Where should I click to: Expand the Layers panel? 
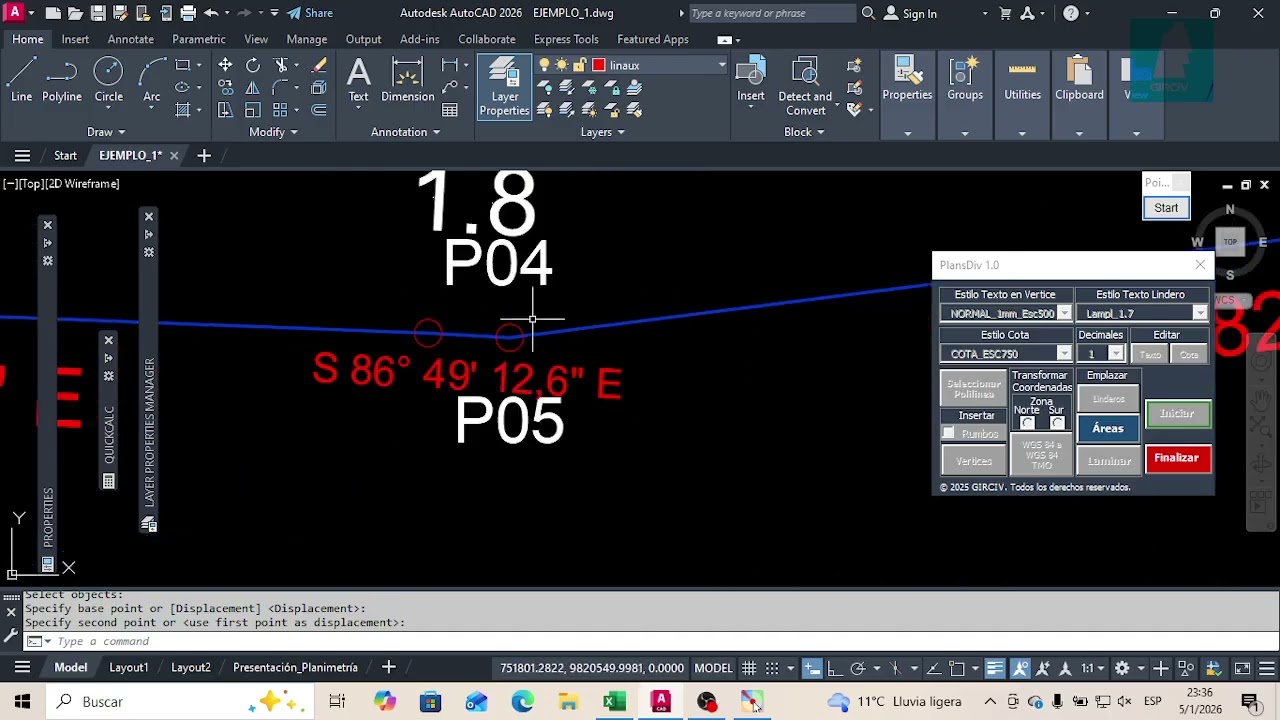click(x=603, y=132)
